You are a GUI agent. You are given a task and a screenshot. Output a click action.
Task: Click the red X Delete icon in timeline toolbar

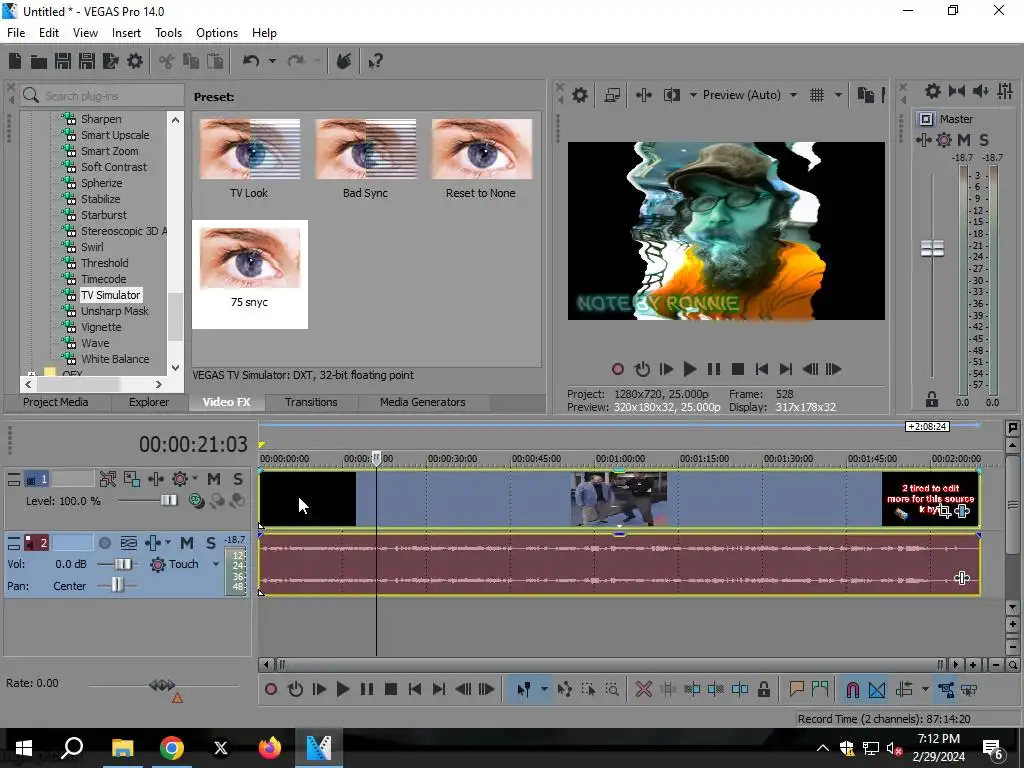643,690
